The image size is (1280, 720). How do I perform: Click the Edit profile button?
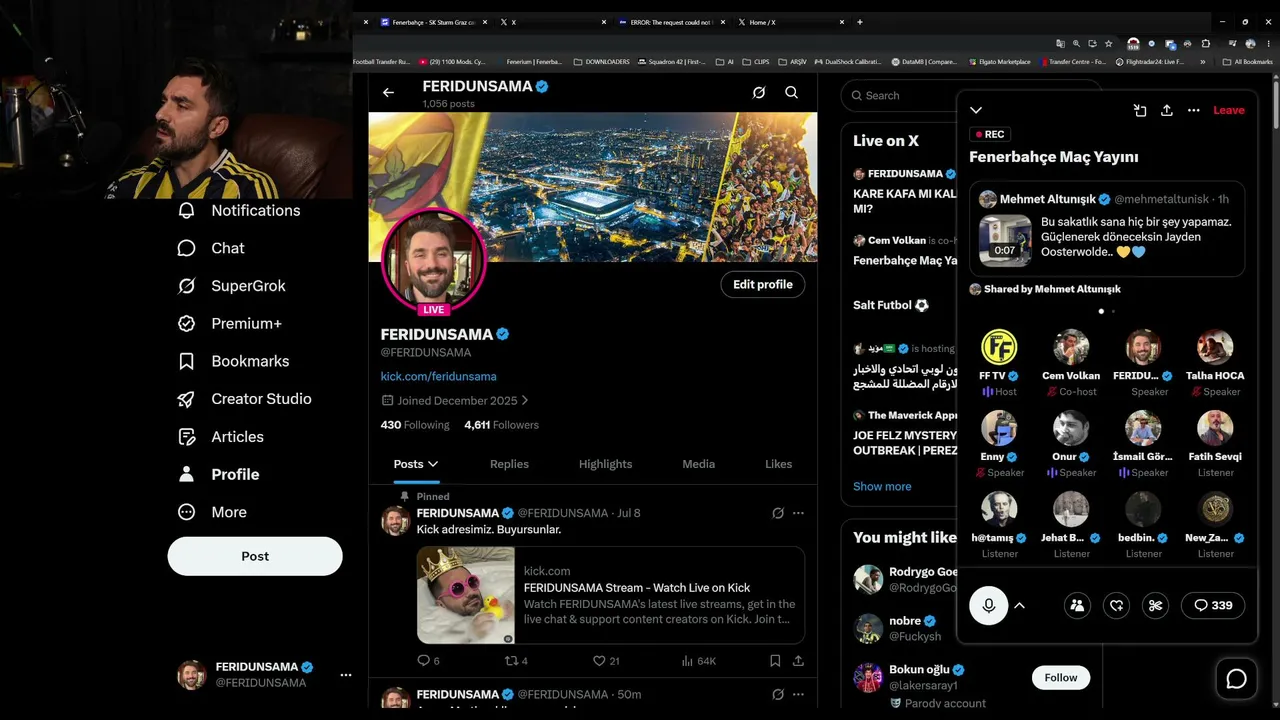[x=762, y=285]
